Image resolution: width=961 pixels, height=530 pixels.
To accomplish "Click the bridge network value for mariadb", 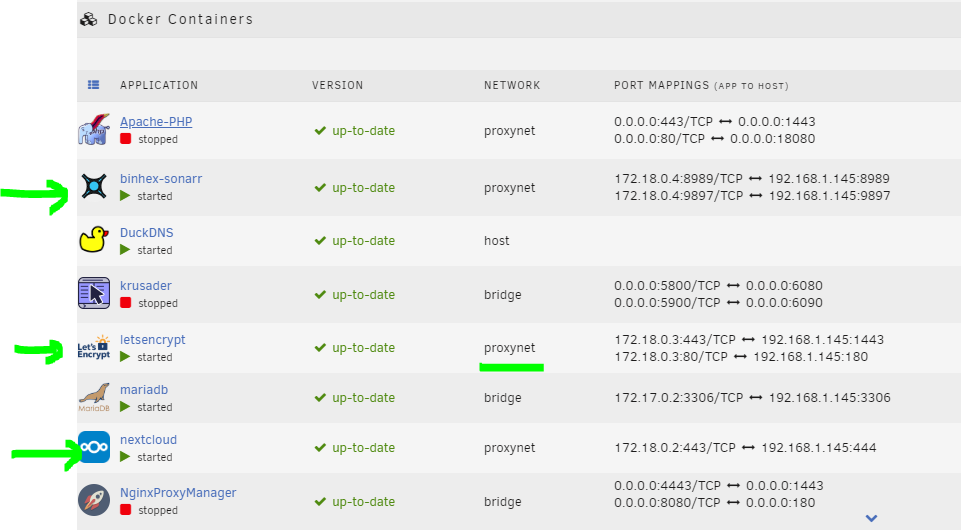I will pyautogui.click(x=503, y=398).
